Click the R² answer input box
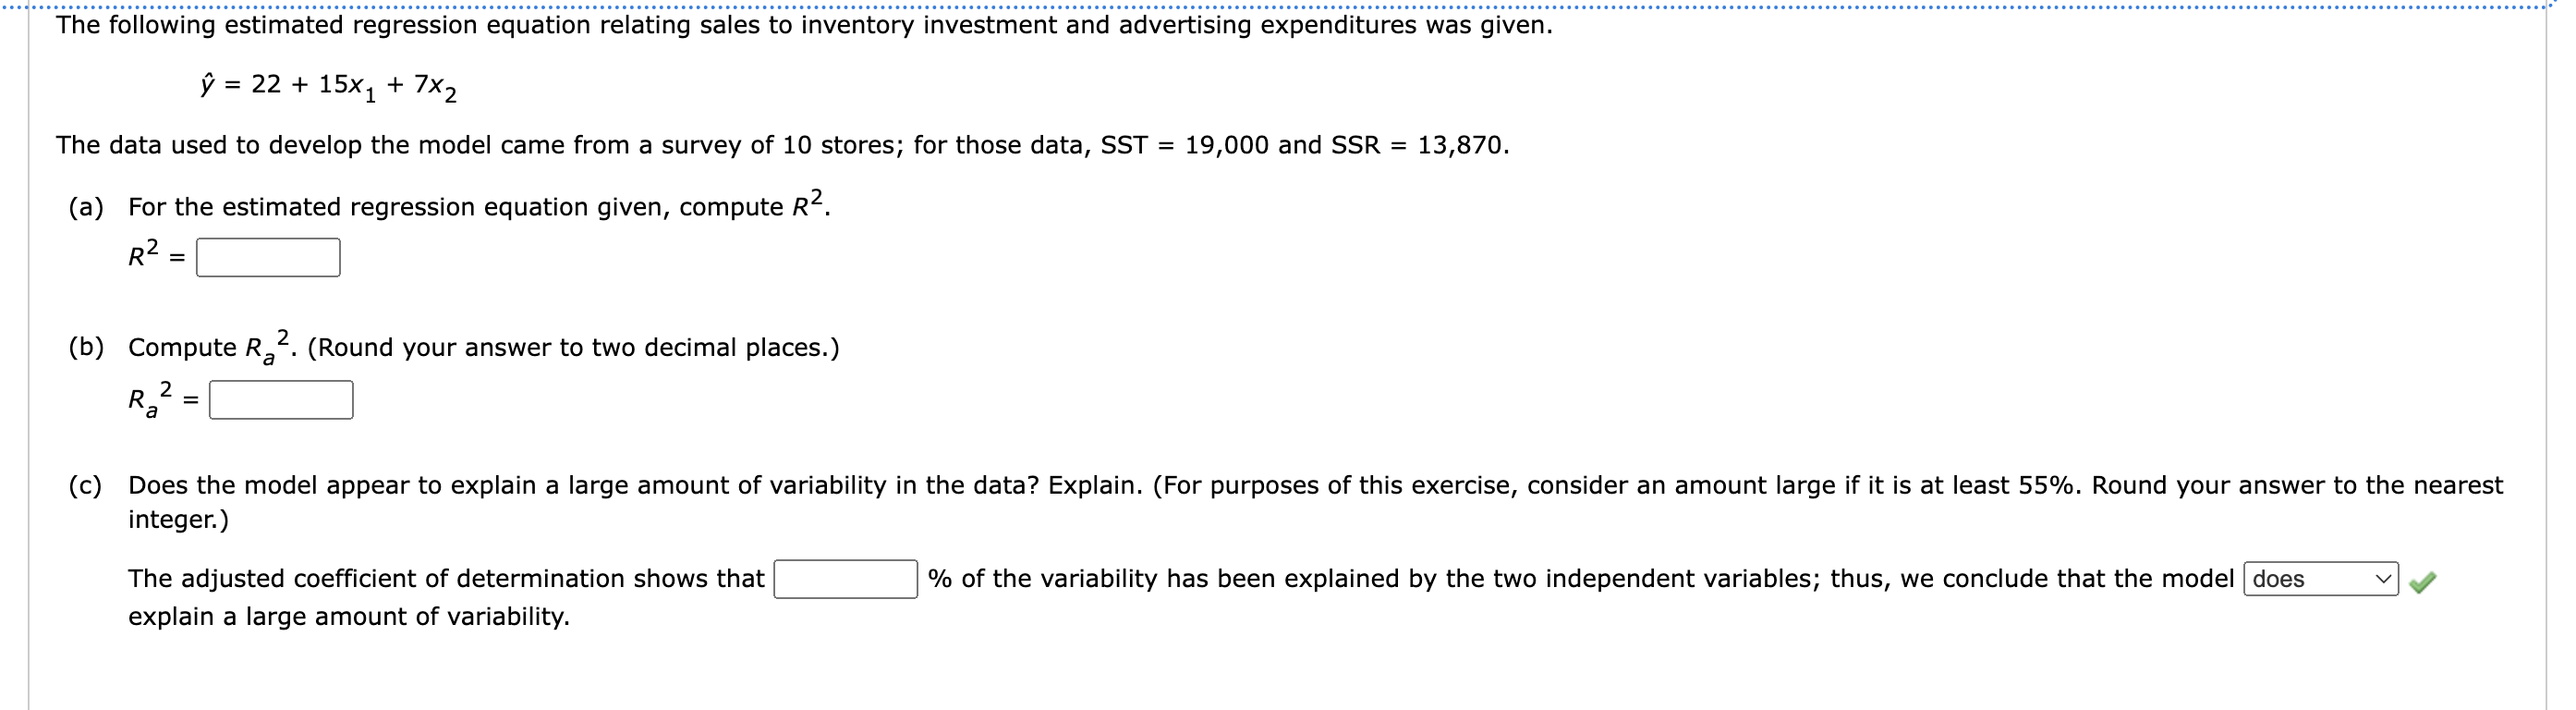 268,258
